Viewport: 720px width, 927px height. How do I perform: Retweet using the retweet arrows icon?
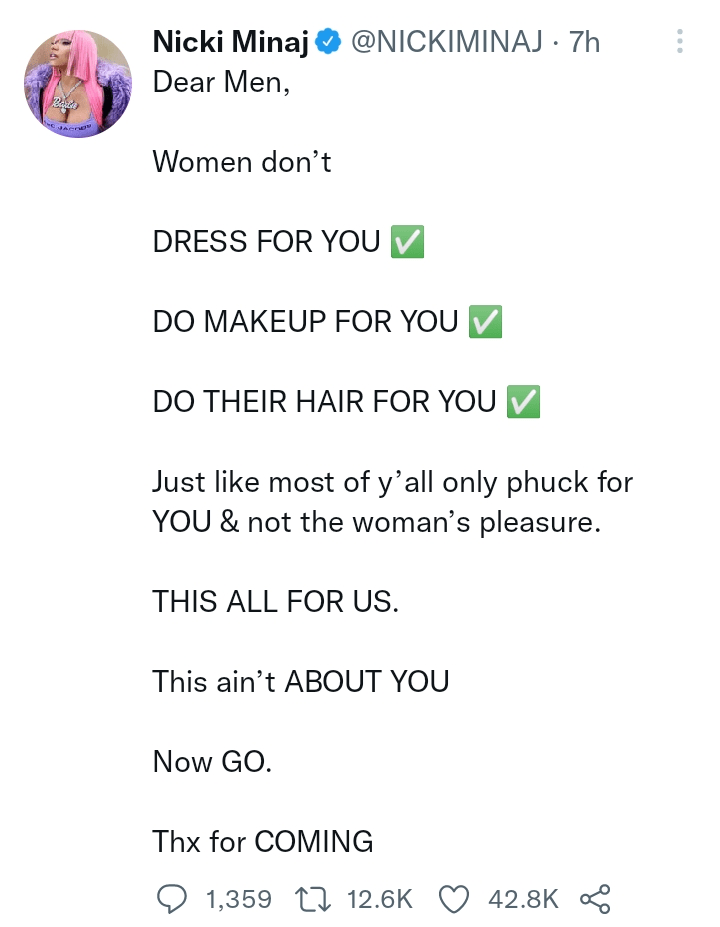coord(317,898)
